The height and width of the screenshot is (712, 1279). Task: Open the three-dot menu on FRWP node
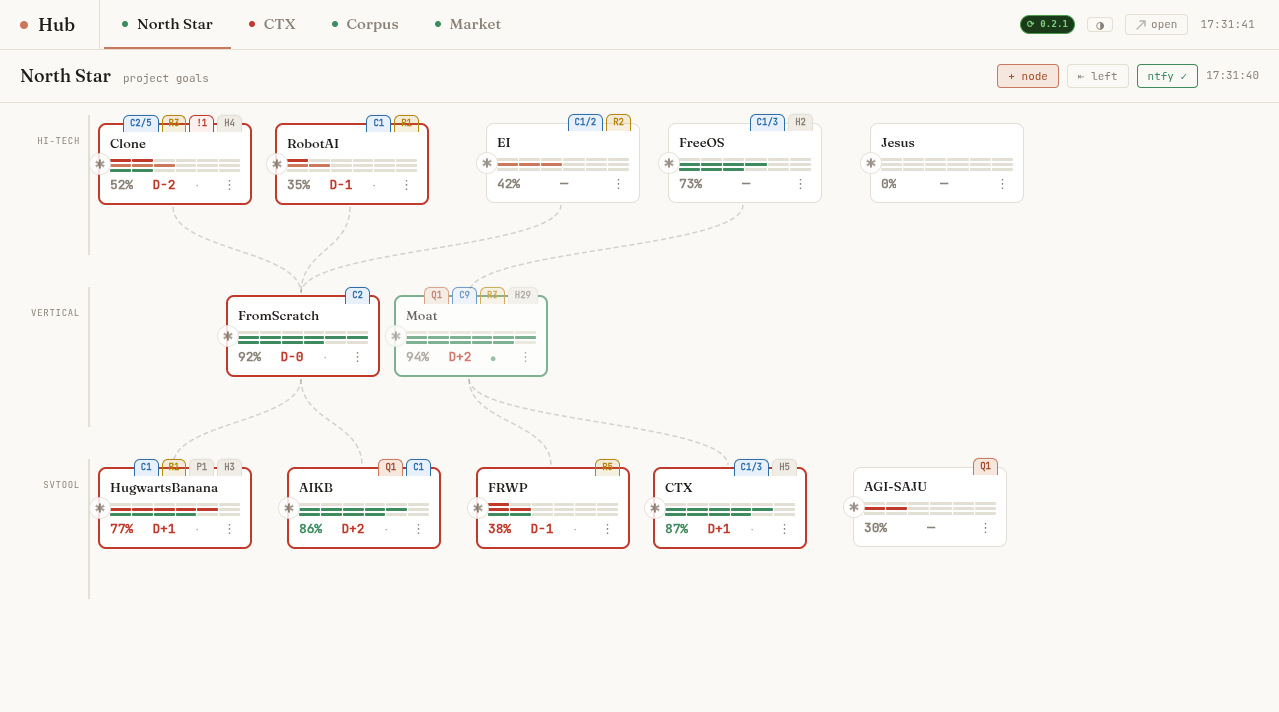coord(607,529)
